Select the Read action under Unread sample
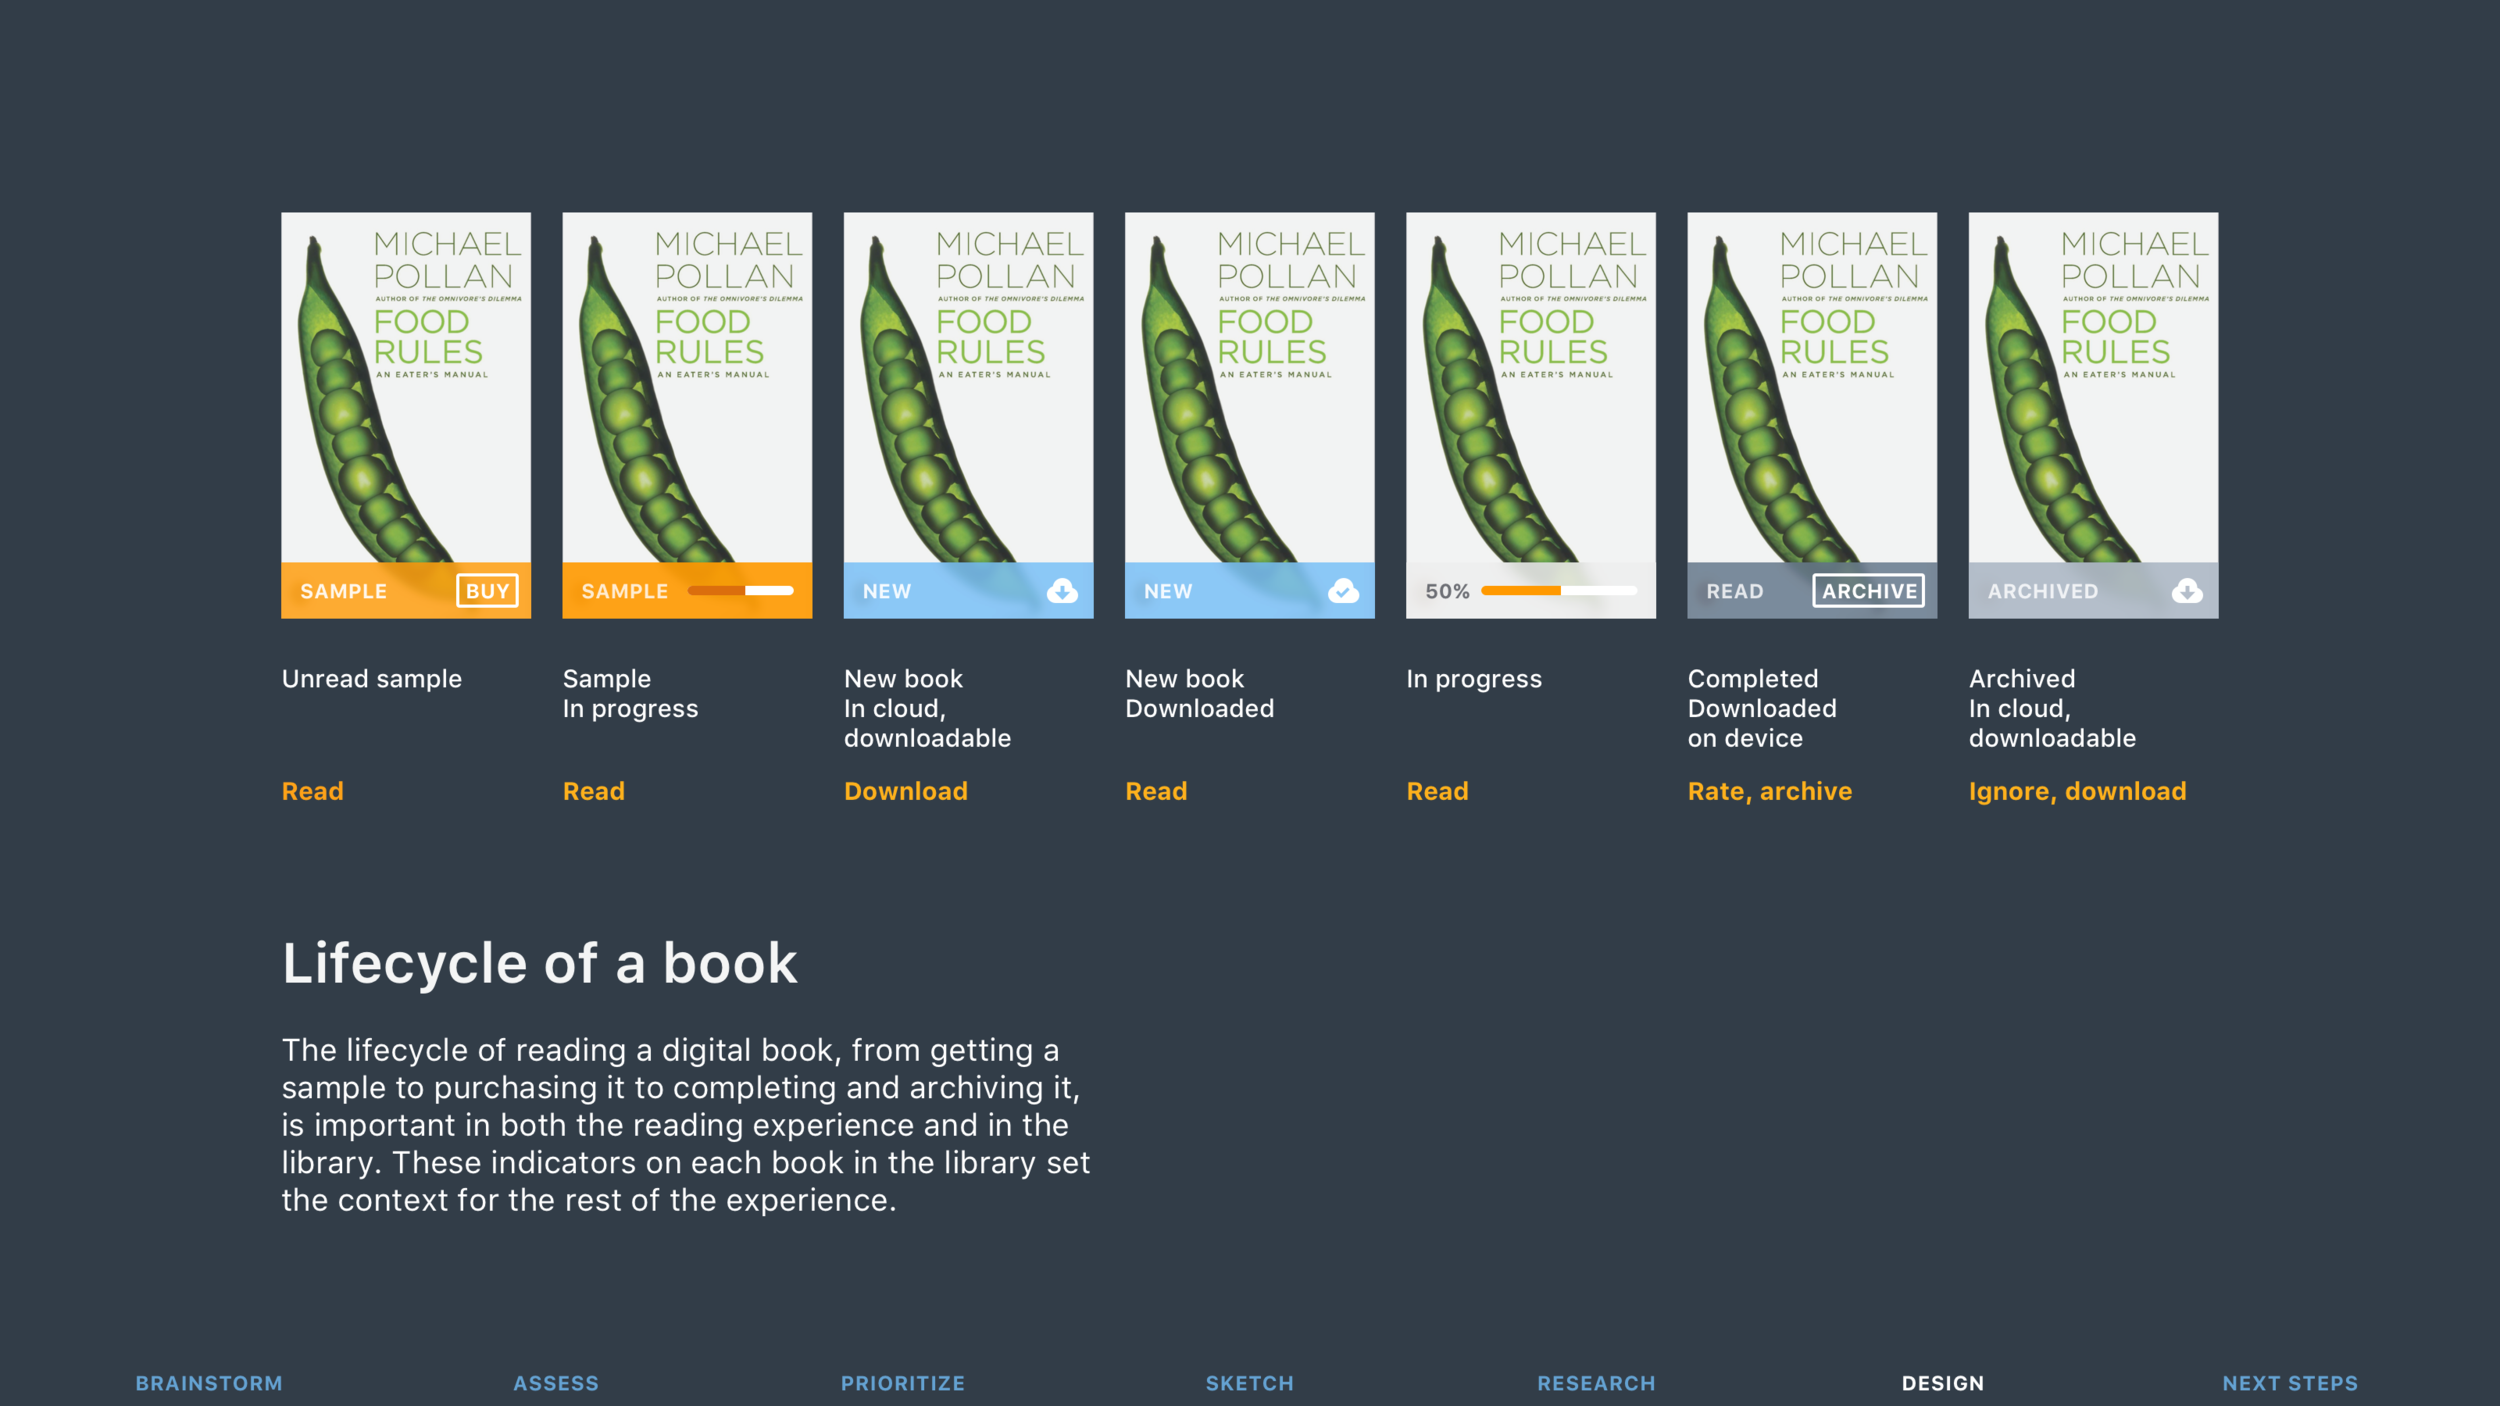The height and width of the screenshot is (1406, 2500). pyautogui.click(x=312, y=791)
